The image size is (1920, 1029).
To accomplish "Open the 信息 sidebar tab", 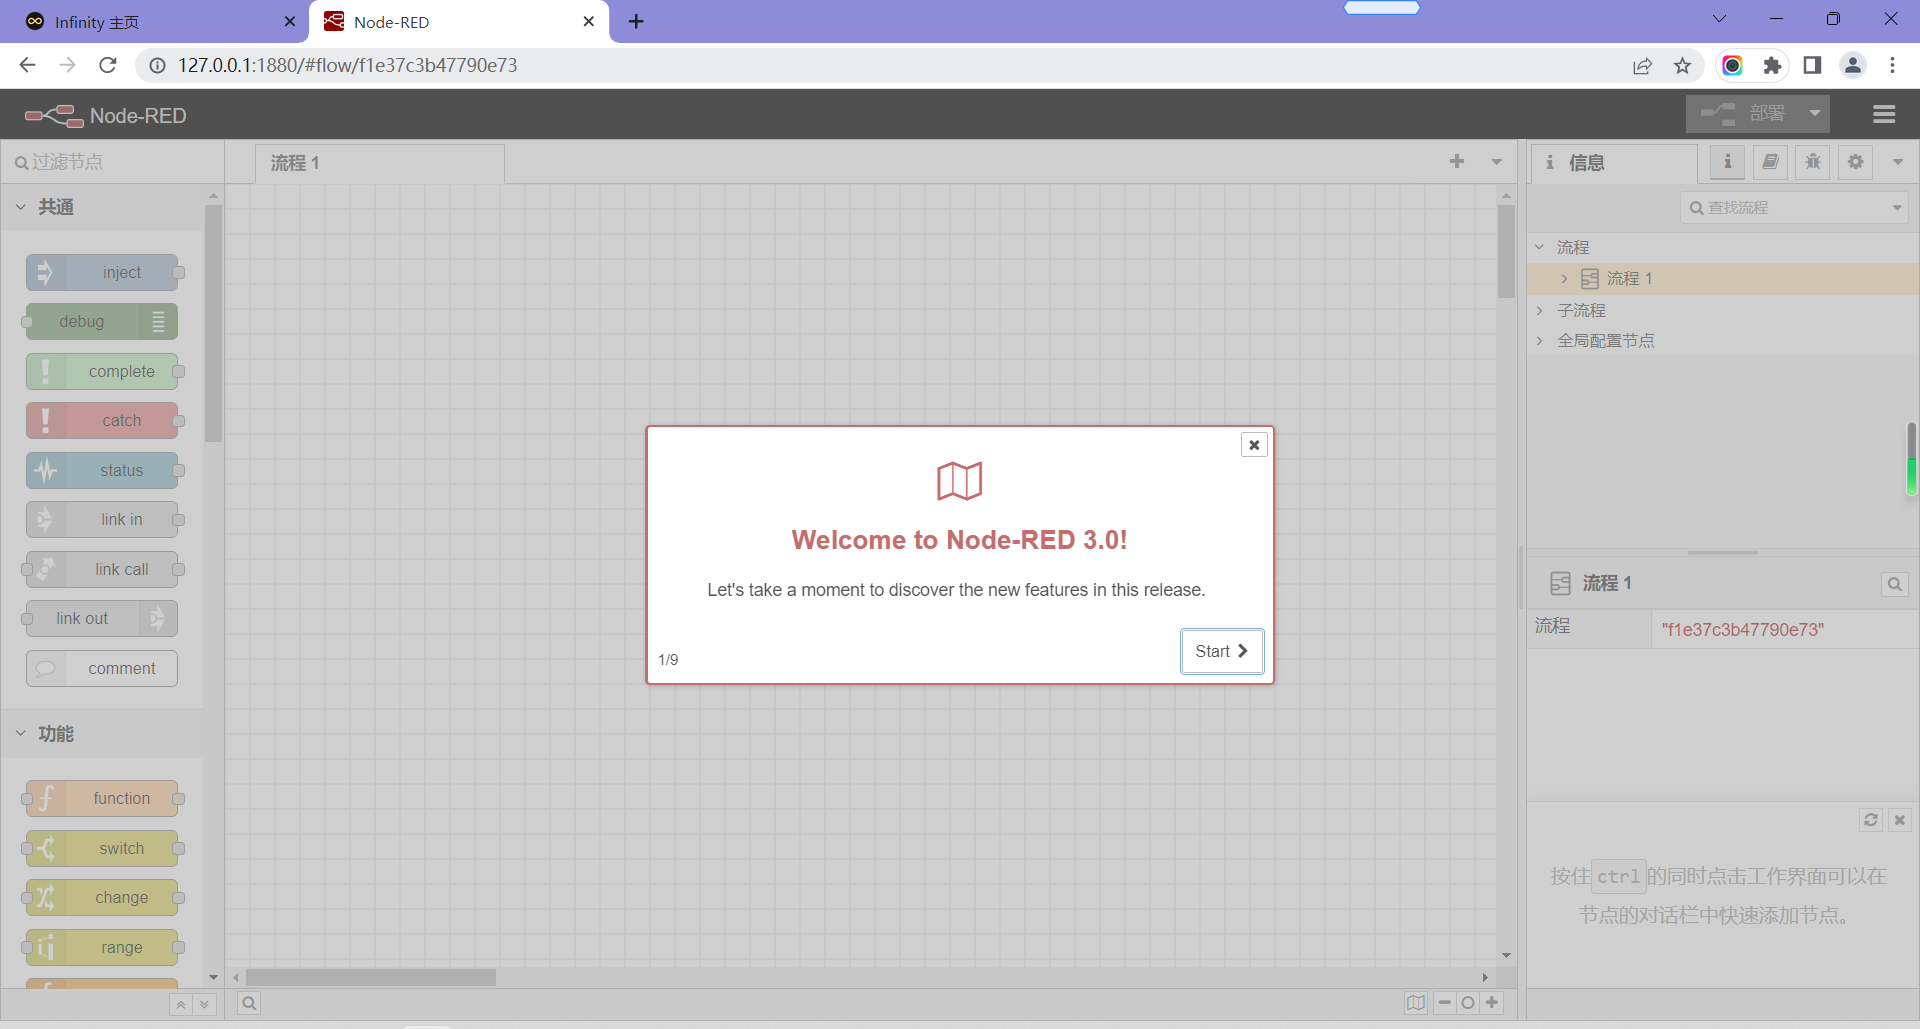I will 1614,163.
